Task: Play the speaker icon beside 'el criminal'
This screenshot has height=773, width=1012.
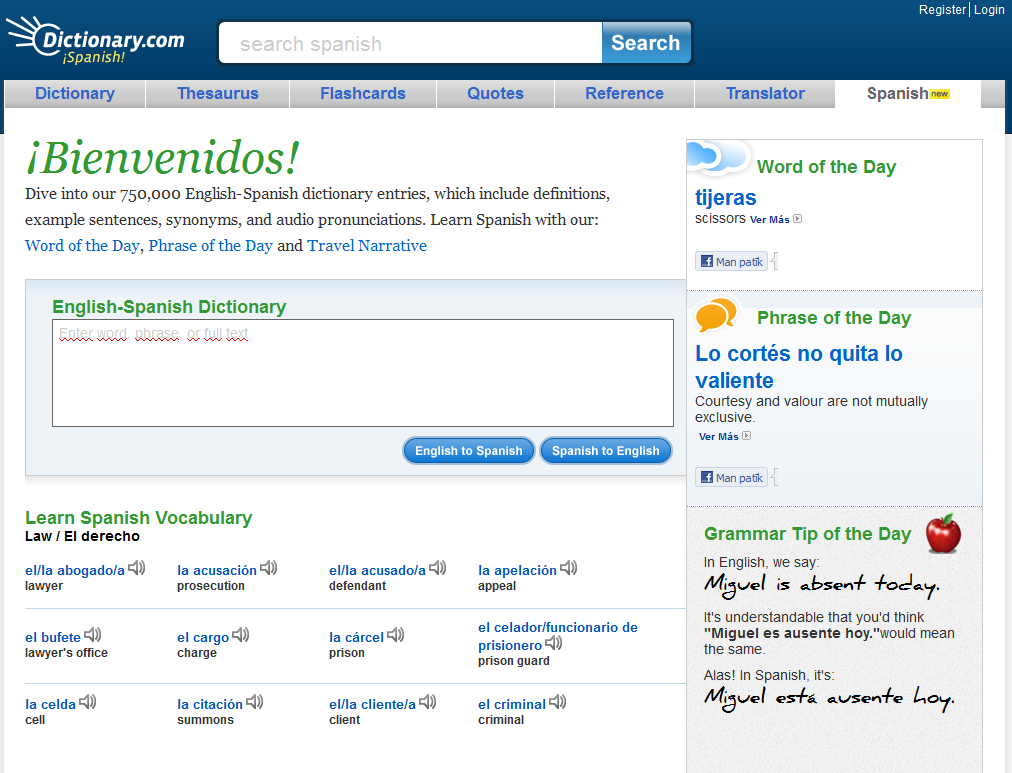Action: (558, 703)
